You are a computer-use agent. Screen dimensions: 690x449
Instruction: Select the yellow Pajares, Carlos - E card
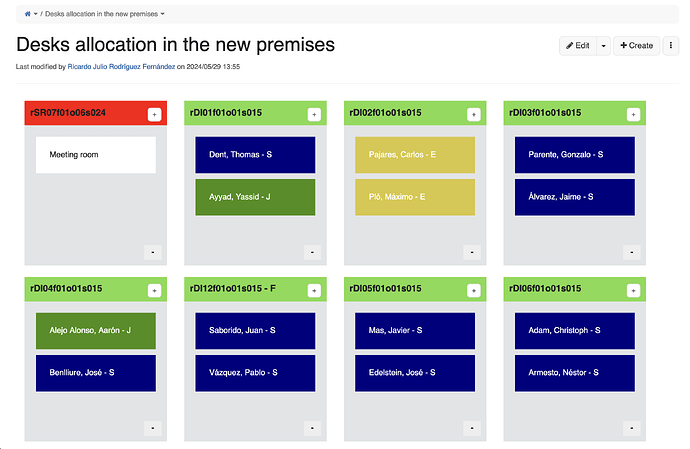coord(415,155)
